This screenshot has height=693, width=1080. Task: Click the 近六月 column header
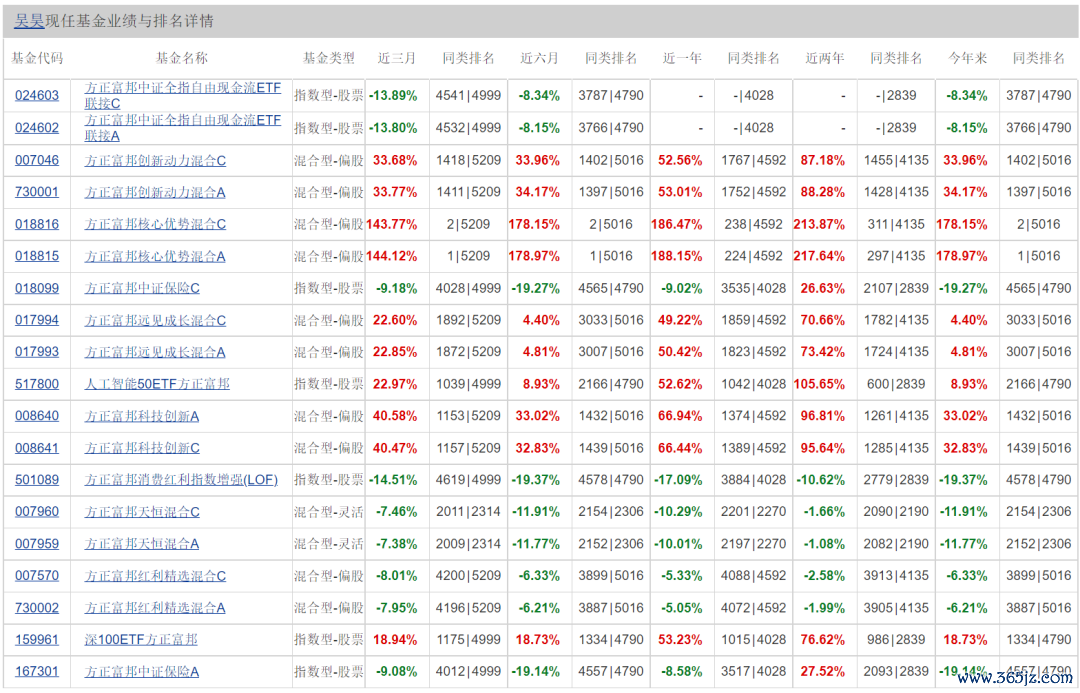click(x=539, y=59)
